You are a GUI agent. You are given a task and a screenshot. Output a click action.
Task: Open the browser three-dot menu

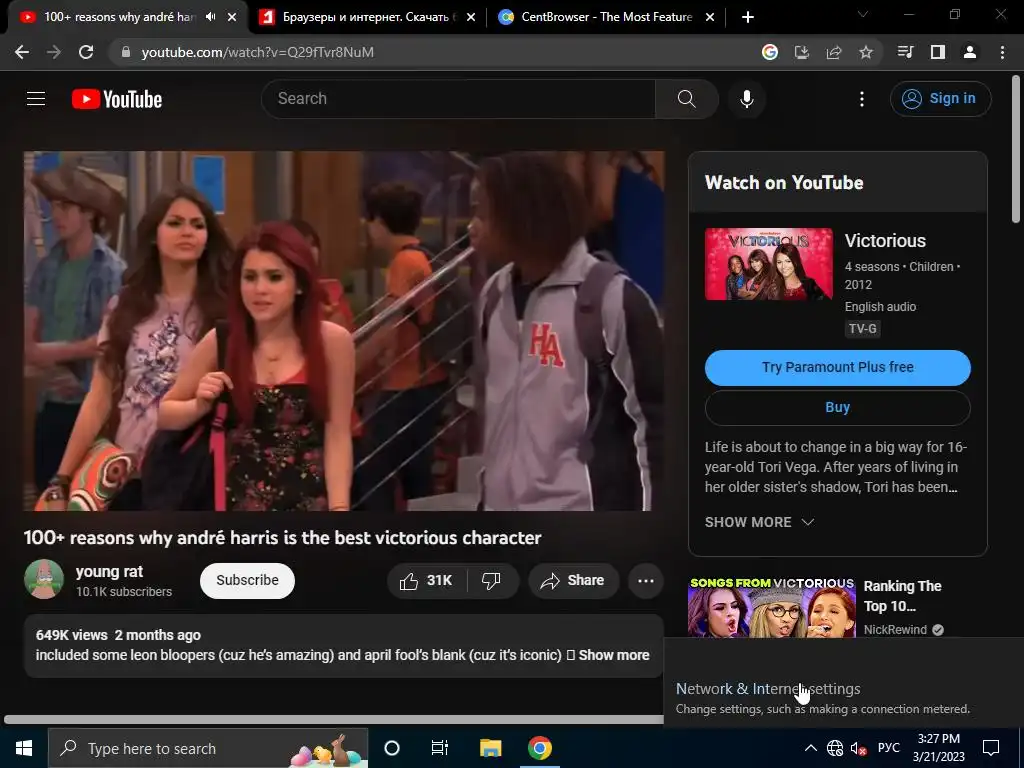pyautogui.click(x=1002, y=52)
